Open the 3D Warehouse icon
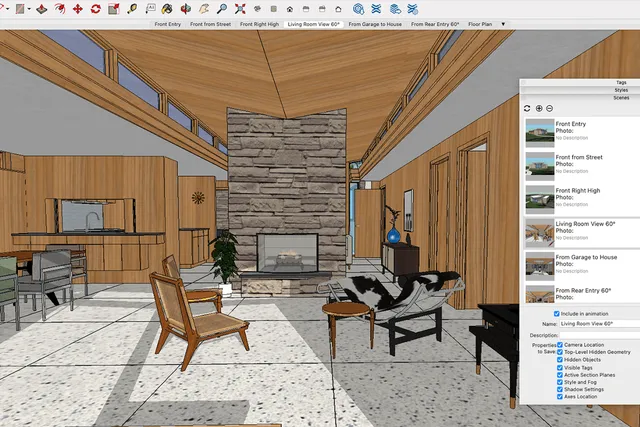 coord(358,9)
